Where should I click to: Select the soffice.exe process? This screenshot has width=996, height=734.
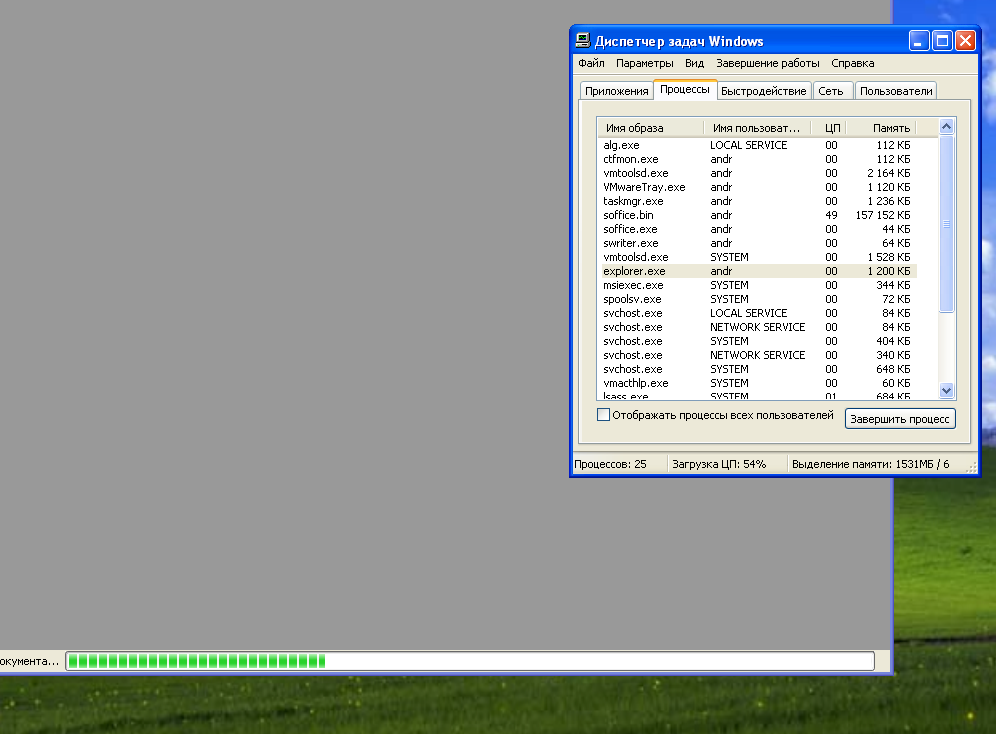click(x=758, y=229)
